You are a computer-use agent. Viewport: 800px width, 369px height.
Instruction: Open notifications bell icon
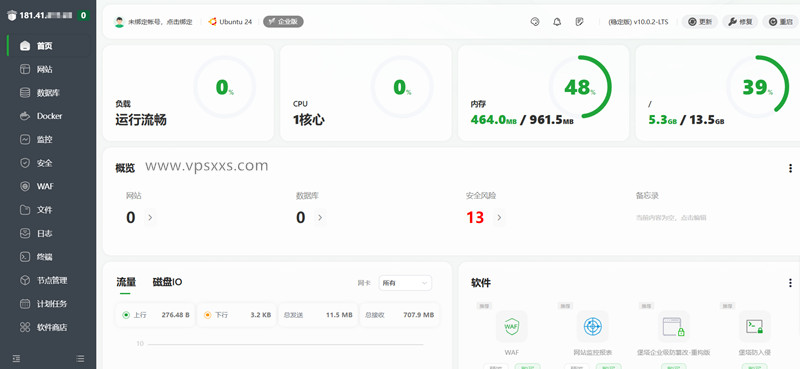coord(557,22)
